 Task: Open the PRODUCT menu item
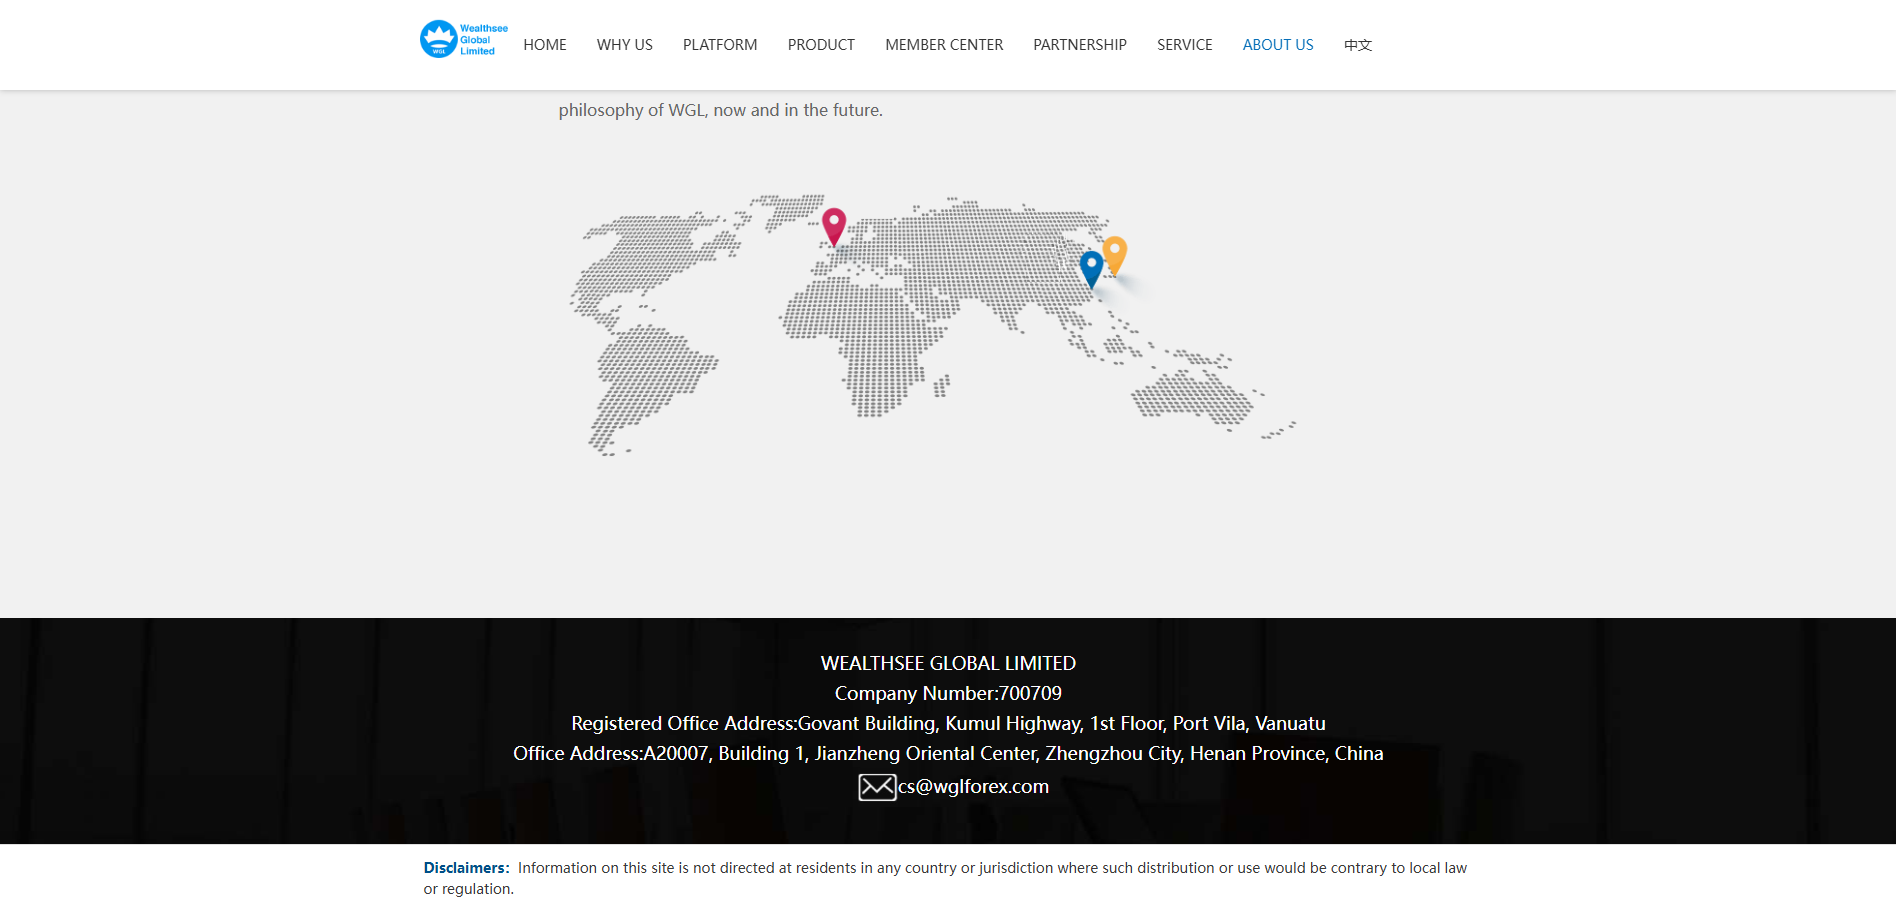coord(821,45)
